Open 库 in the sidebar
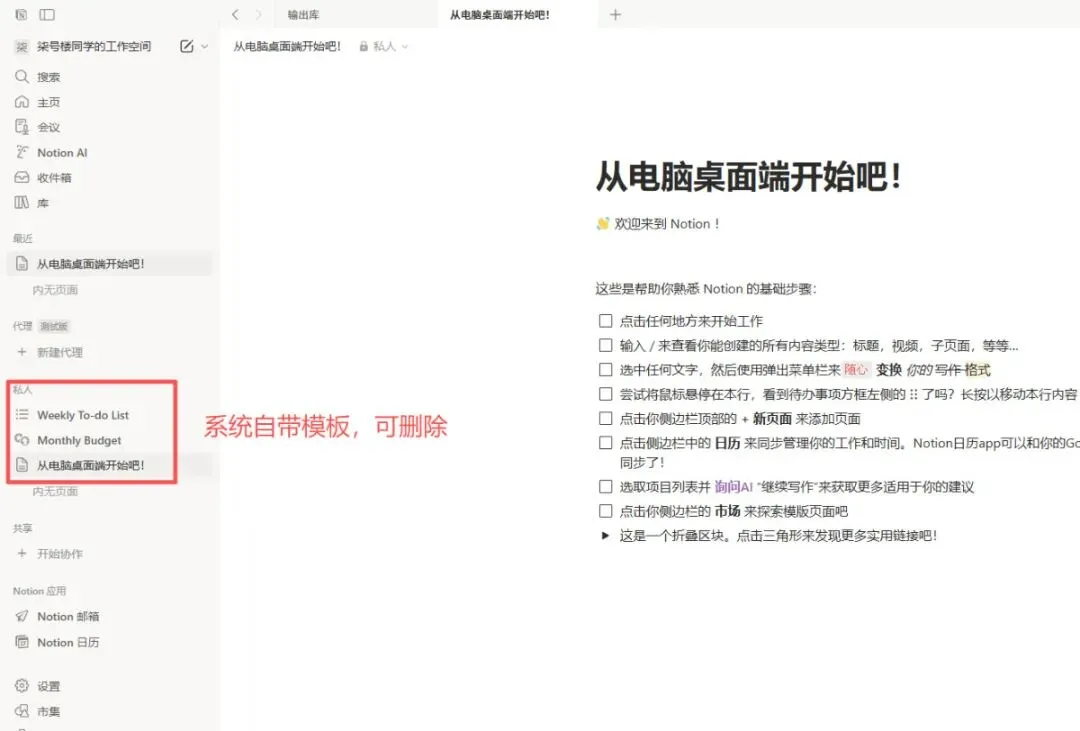 tap(110, 203)
